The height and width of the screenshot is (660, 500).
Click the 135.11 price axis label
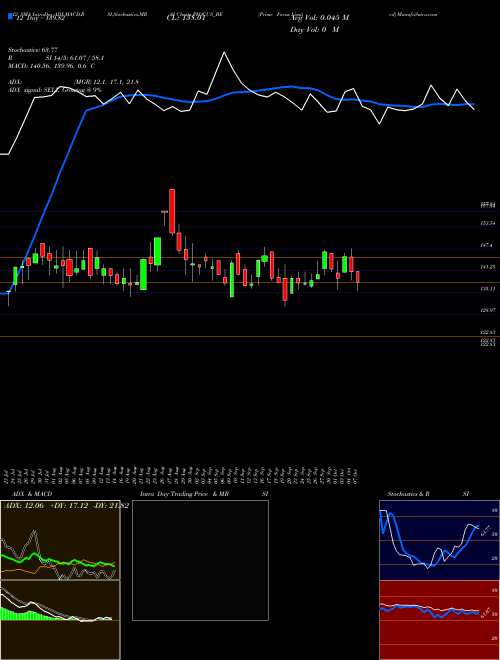pyautogui.click(x=488, y=289)
